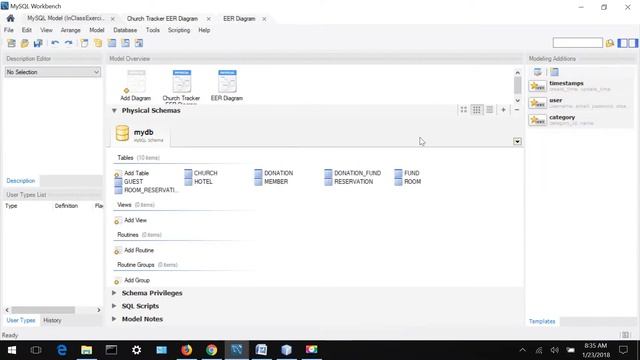Switch to the MySQL Model tab
This screenshot has height=360, width=640.
(66, 19)
